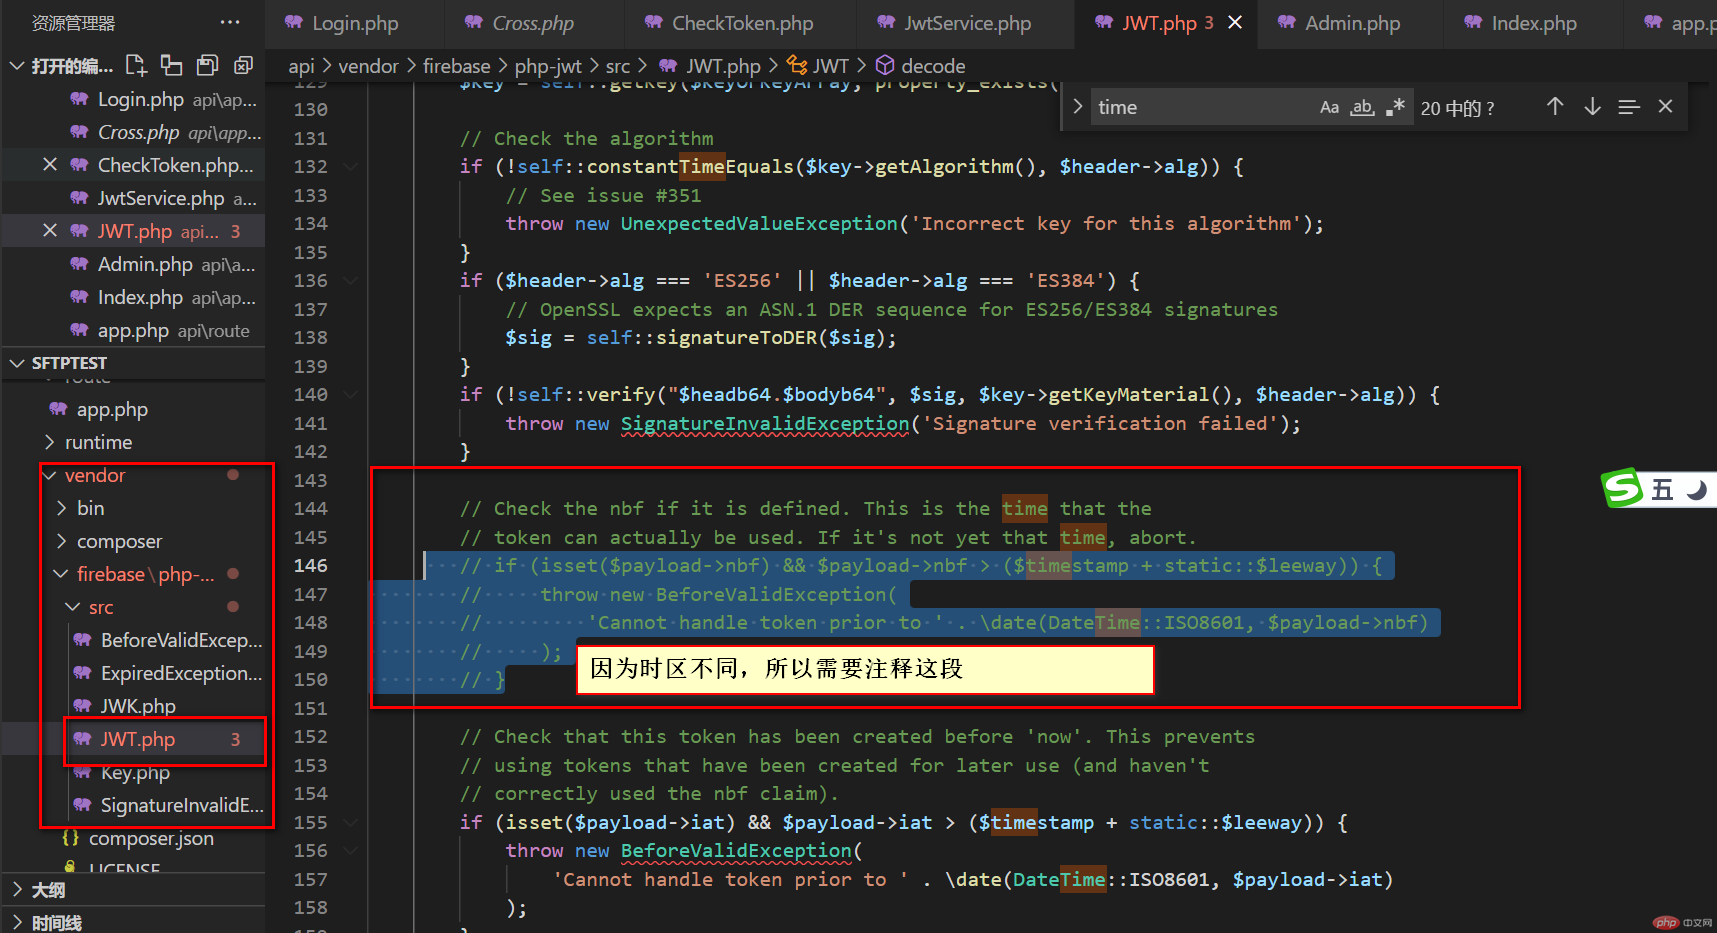Switch to the Login.php tab
The width and height of the screenshot is (1717, 933).
(x=355, y=23)
